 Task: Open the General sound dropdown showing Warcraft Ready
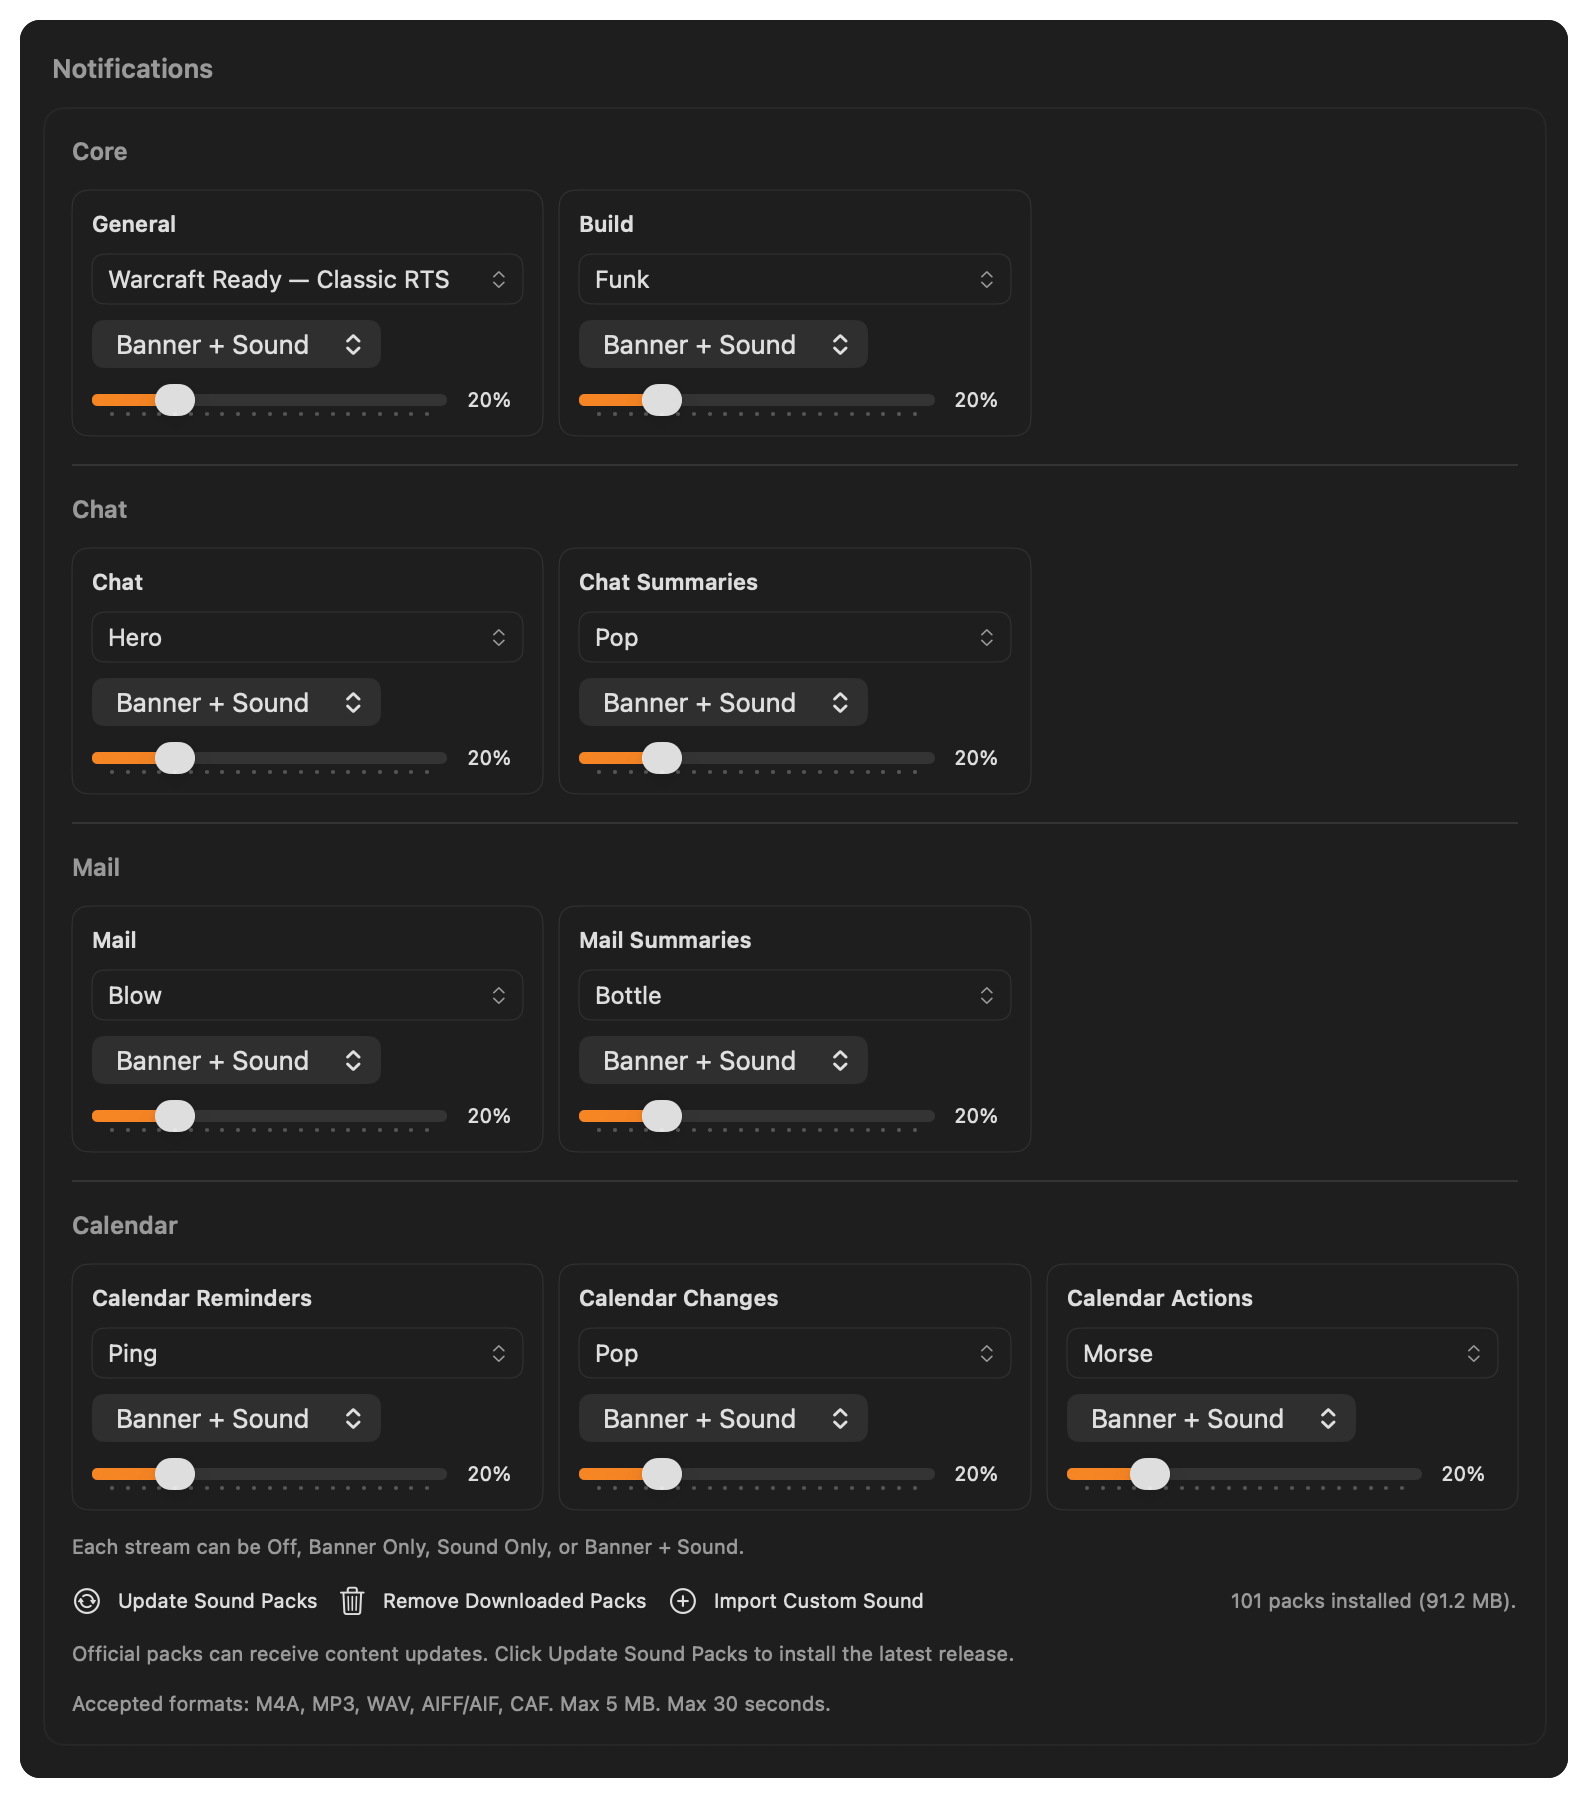307,279
